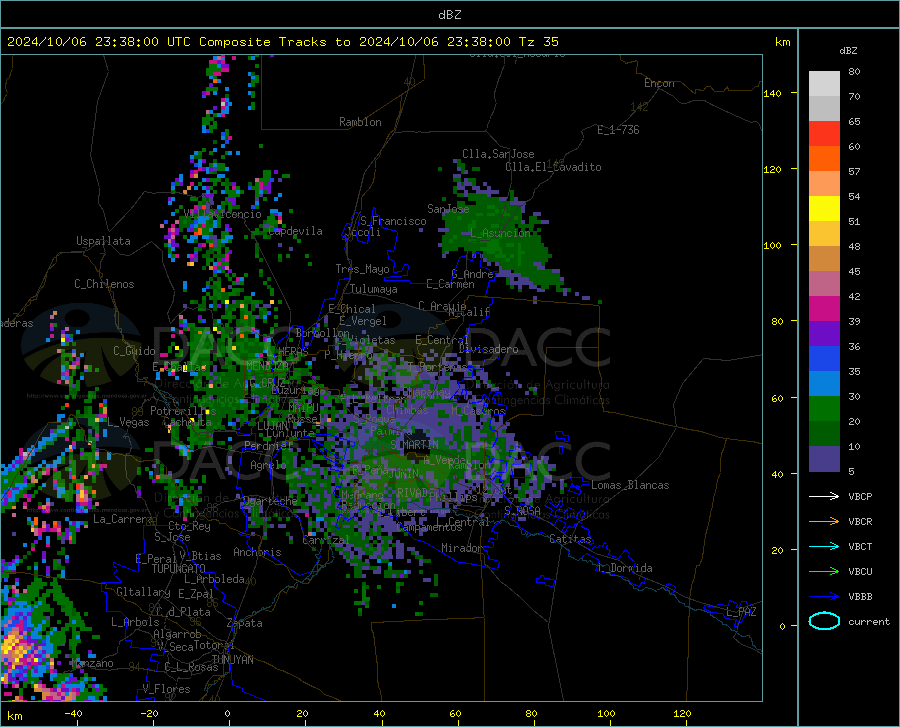Click the 'Potrerillos' map label
The height and width of the screenshot is (727, 900).
point(183,411)
